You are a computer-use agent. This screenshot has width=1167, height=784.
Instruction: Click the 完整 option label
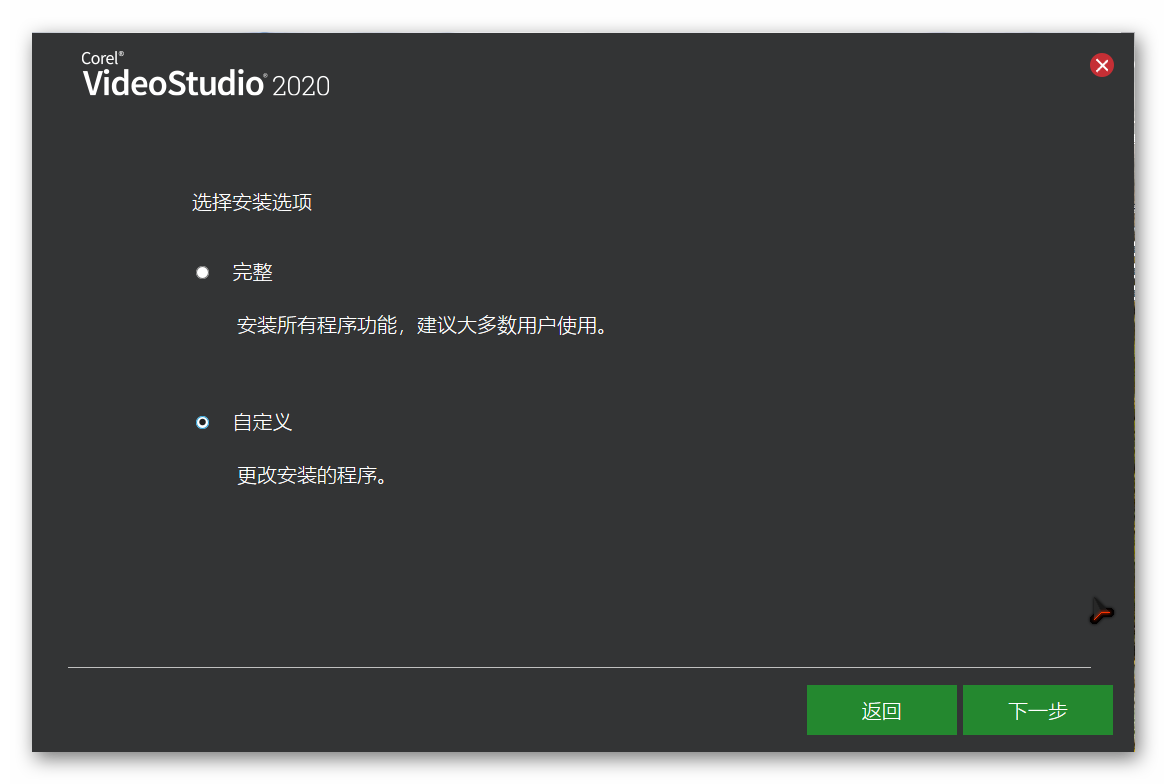pyautogui.click(x=252, y=273)
